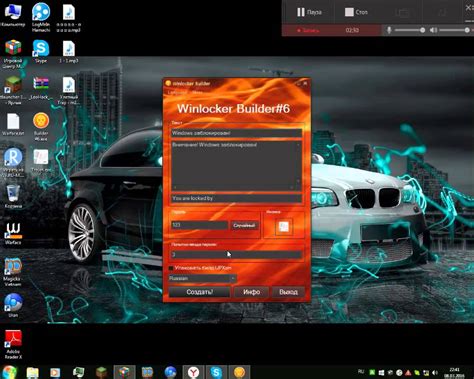Open the Yandex browser taskbar icon
474x379 pixels.
click(x=193, y=372)
